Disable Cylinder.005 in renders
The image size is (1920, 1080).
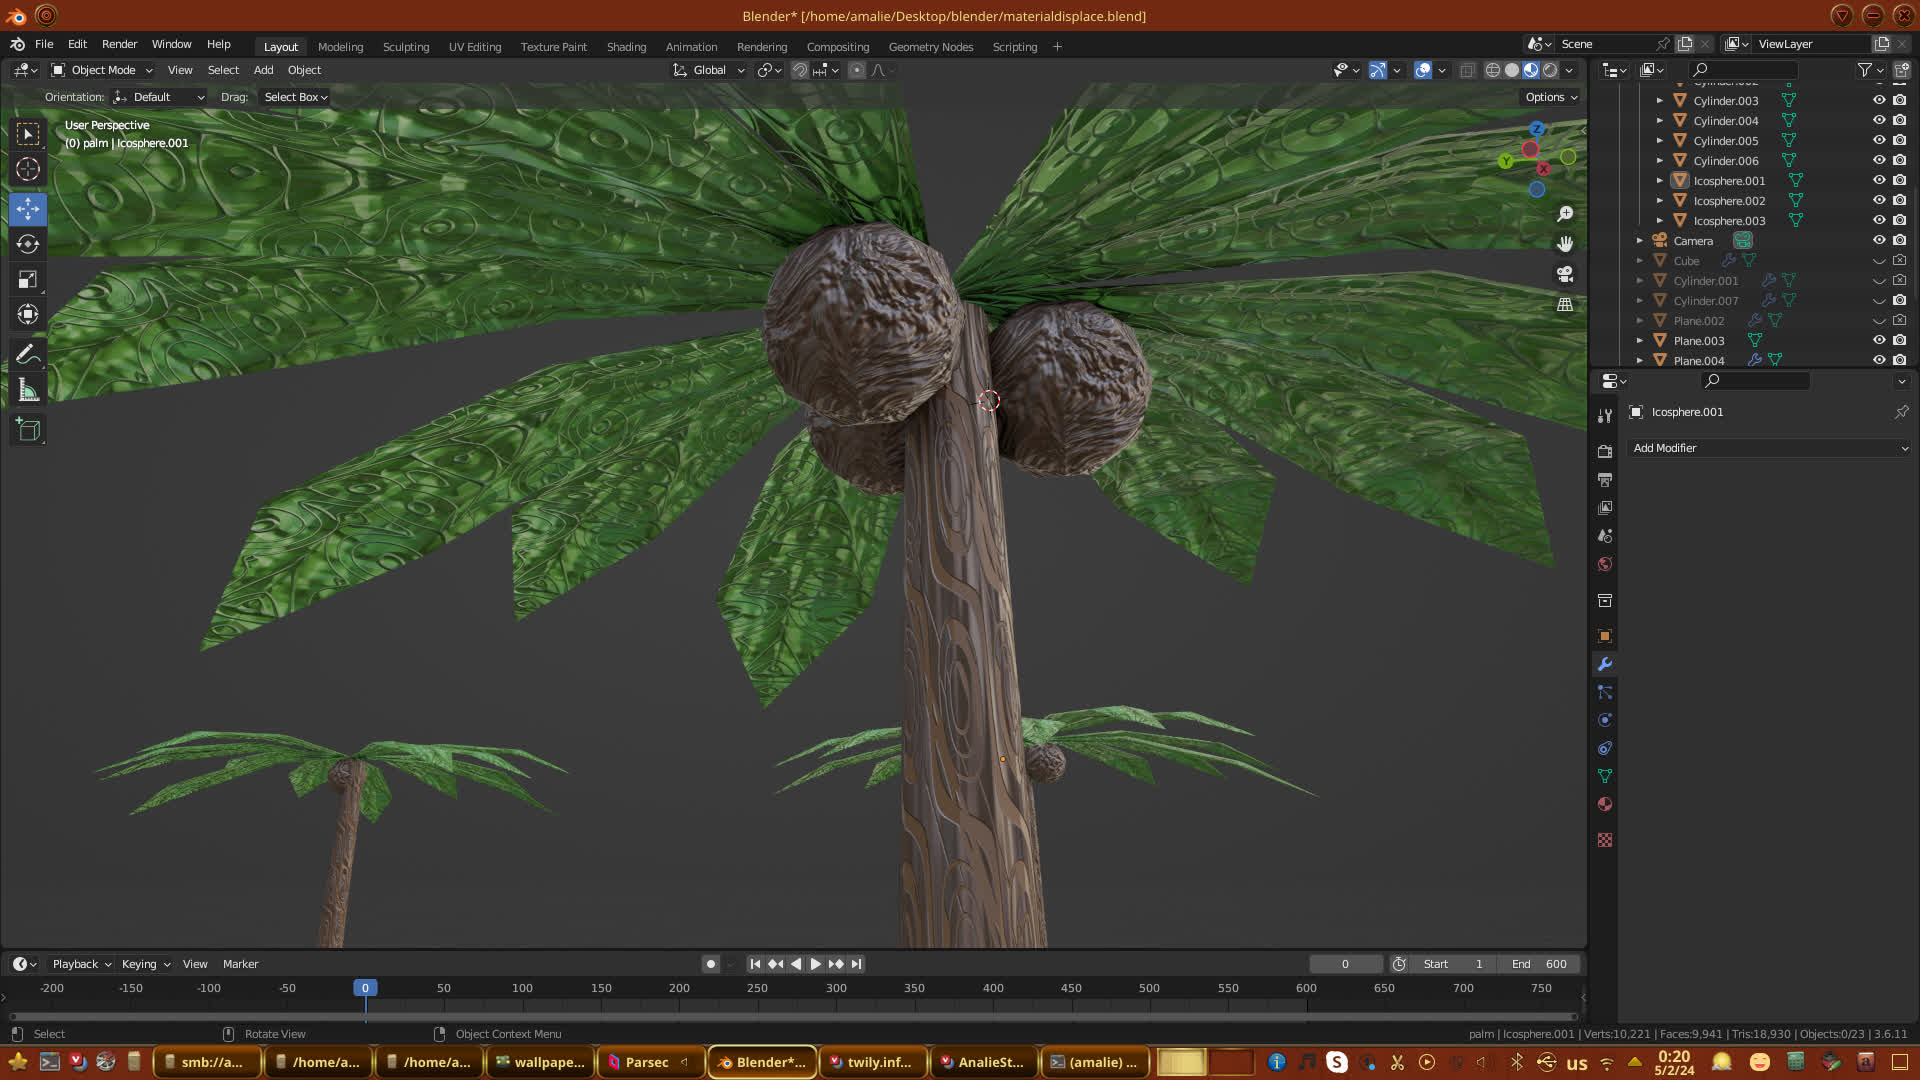click(x=1900, y=141)
